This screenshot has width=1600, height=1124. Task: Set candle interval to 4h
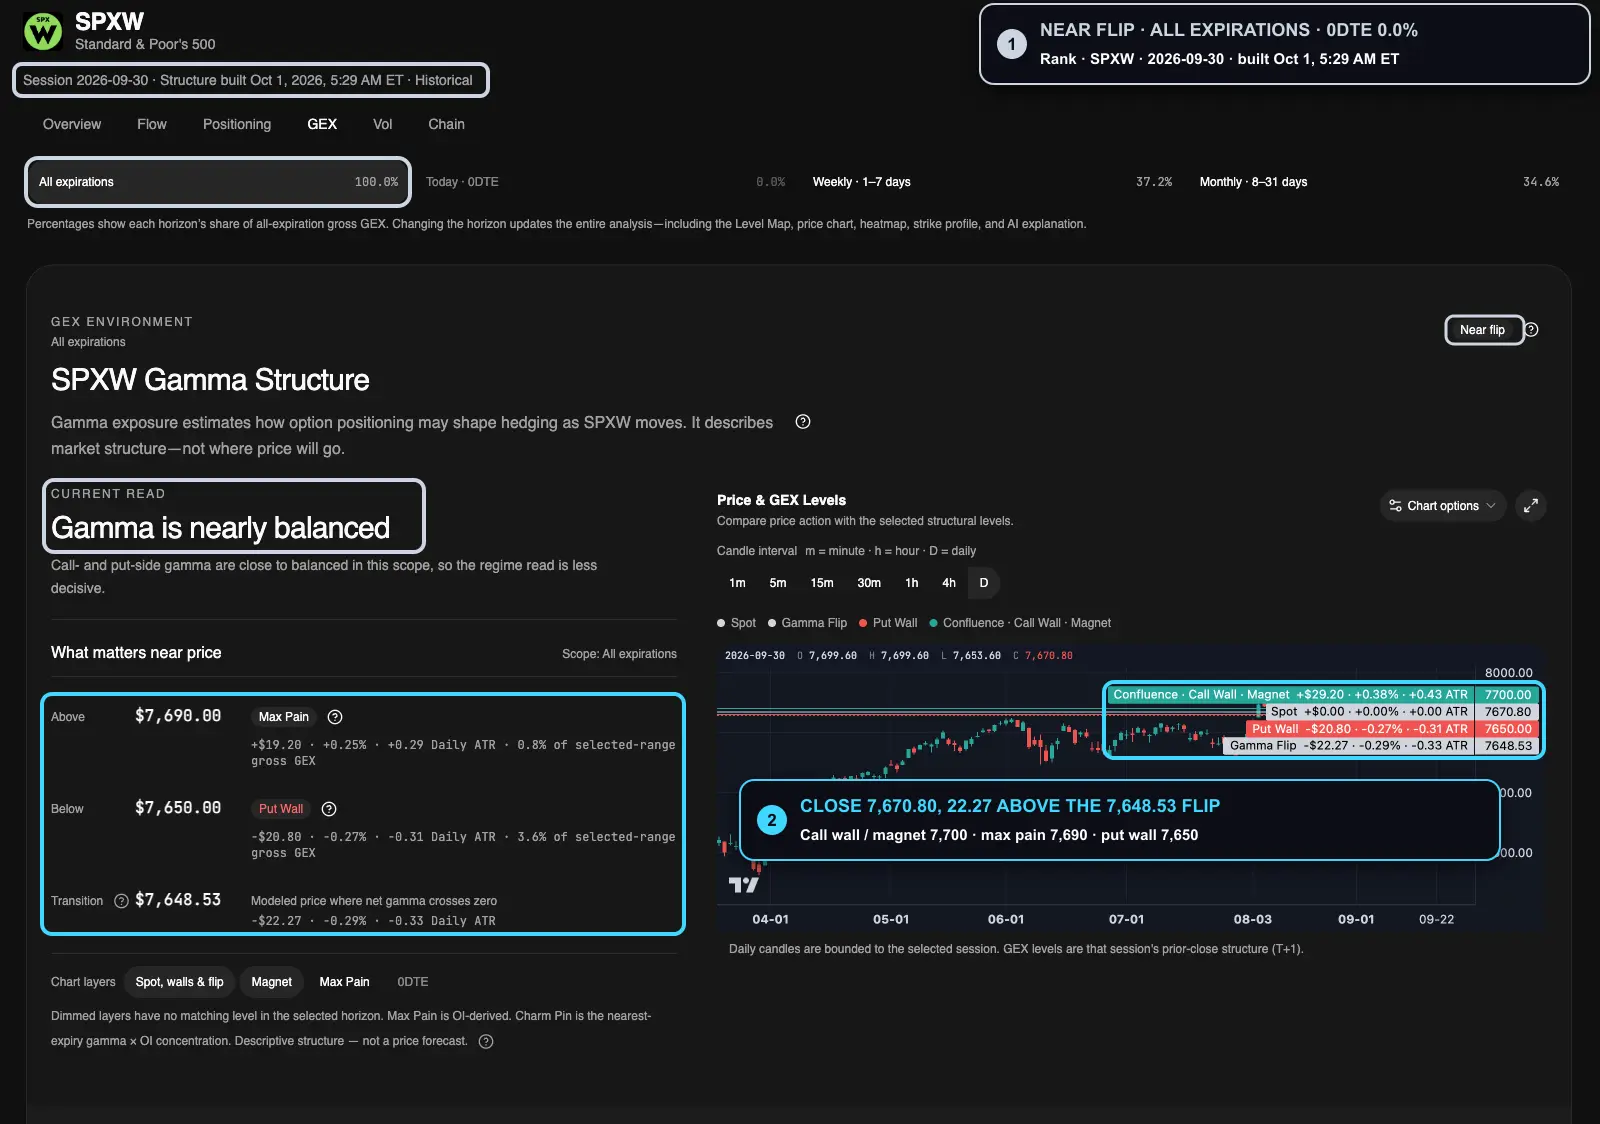(949, 583)
